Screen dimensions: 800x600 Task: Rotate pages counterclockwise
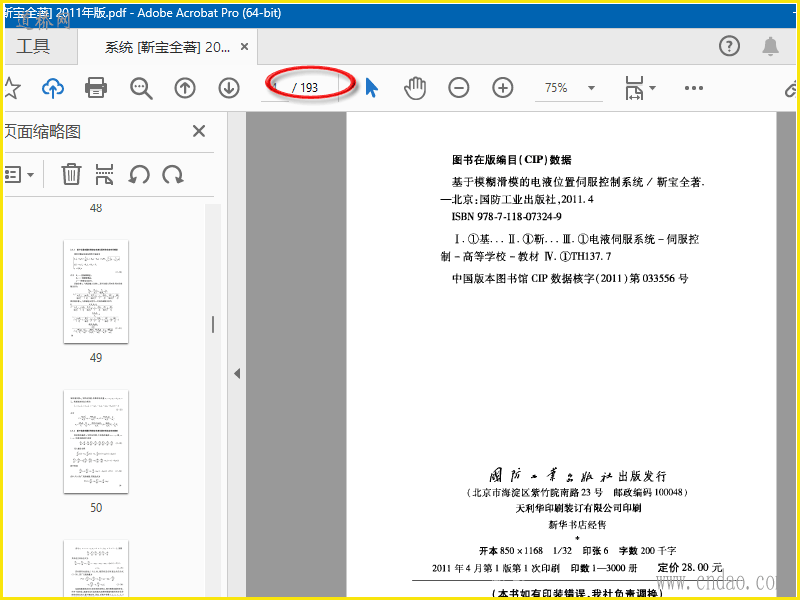point(139,174)
